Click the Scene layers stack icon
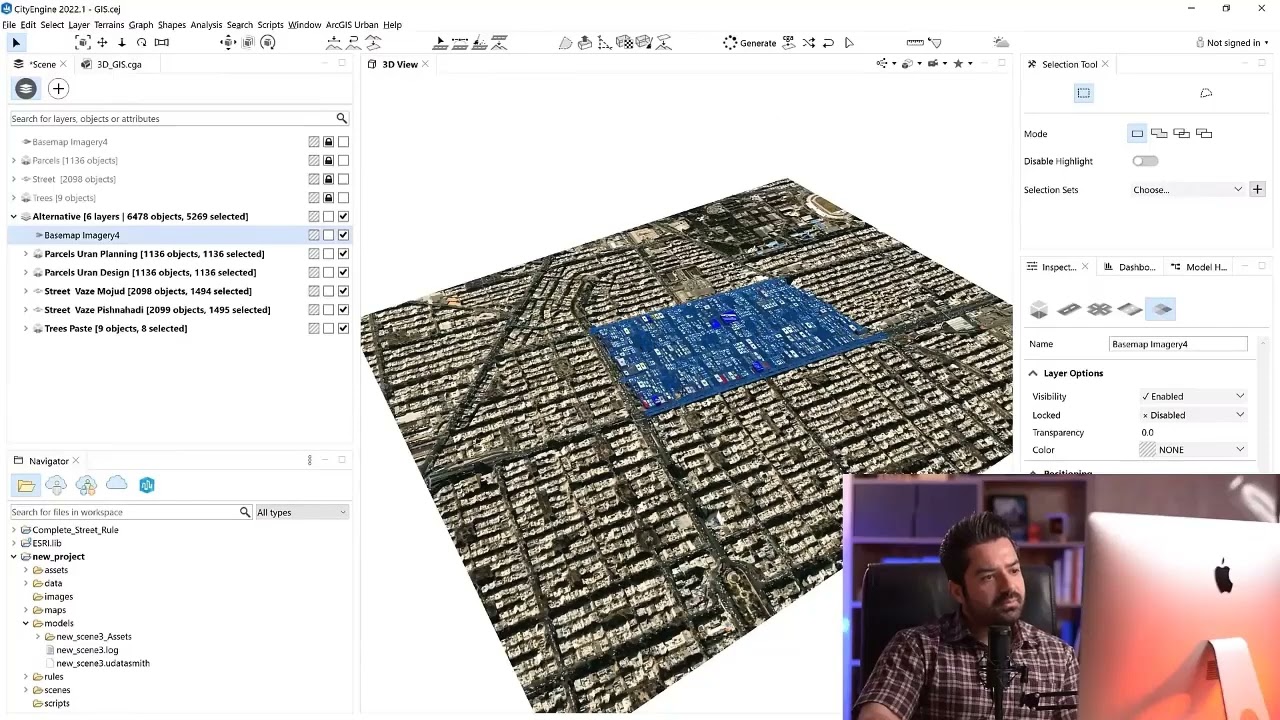The width and height of the screenshot is (1280, 720). coord(26,89)
